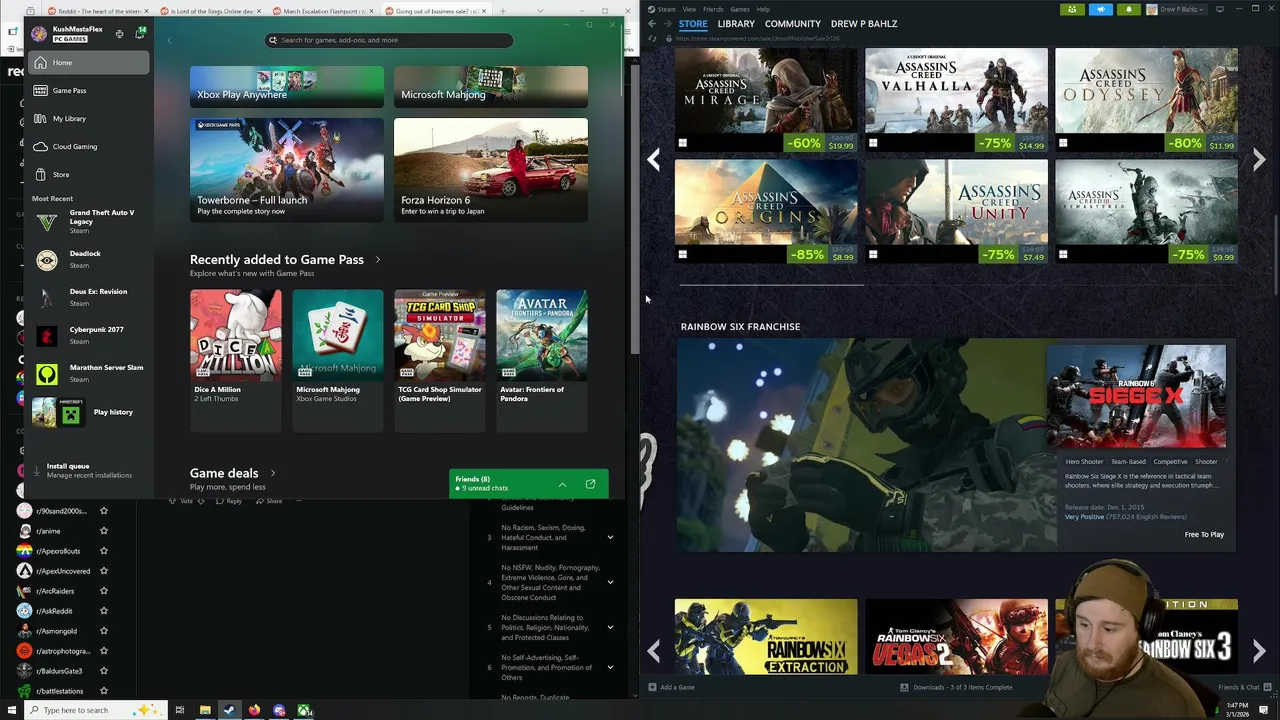Viewport: 1280px width, 720px height.
Task: Open Steam's green notifications bell
Action: click(1128, 9)
